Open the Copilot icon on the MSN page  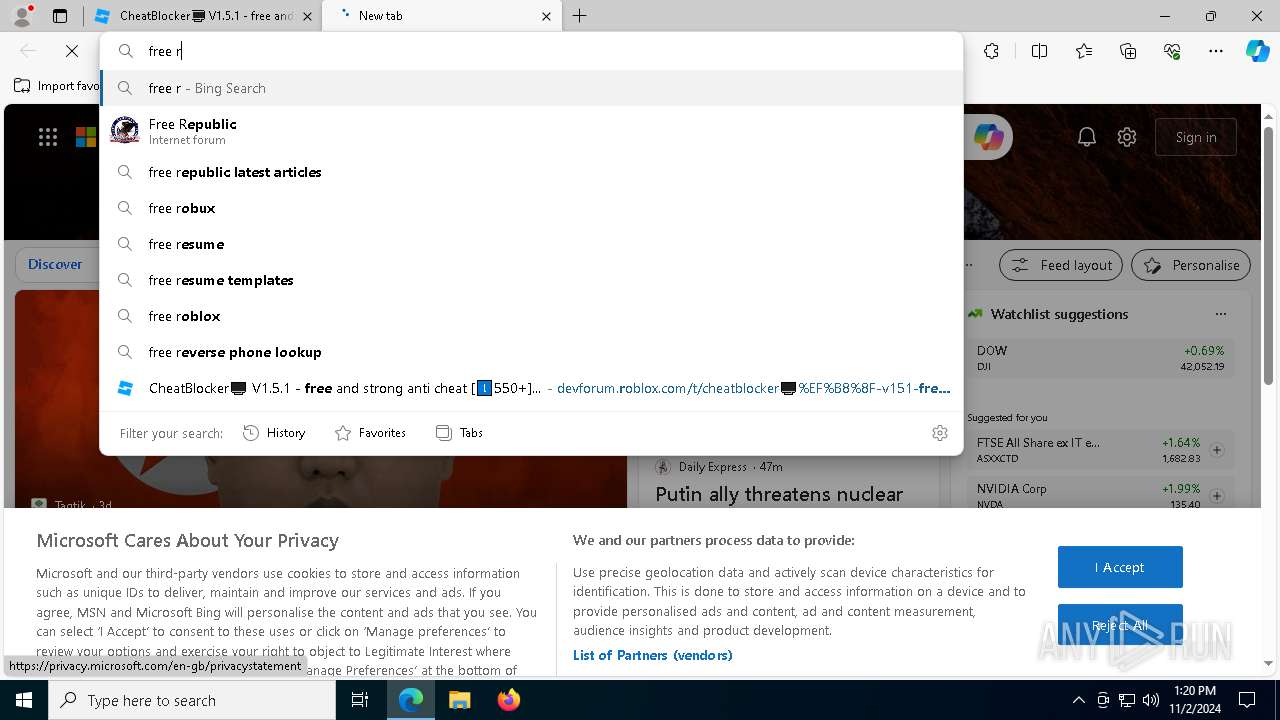point(989,138)
